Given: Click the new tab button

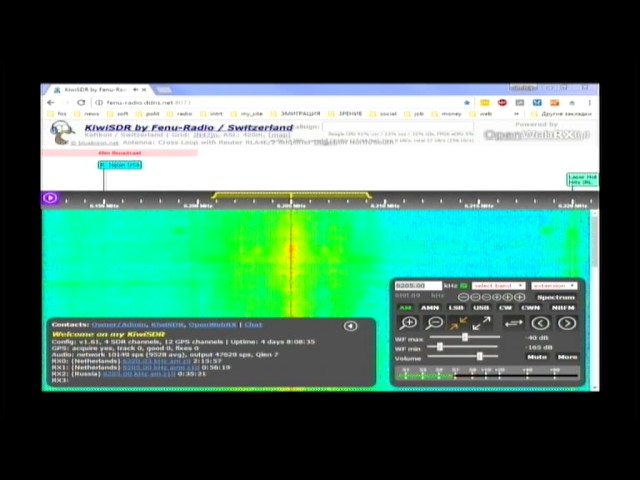Looking at the screenshot, I should [164, 89].
